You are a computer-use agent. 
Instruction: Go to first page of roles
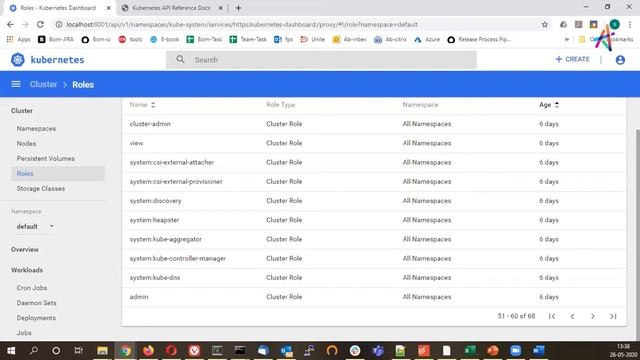click(x=552, y=316)
